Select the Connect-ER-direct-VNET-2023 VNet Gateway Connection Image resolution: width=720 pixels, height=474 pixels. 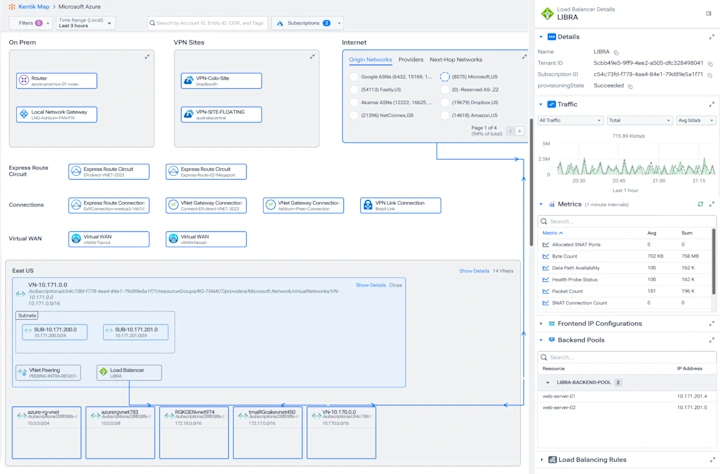[x=206, y=205]
